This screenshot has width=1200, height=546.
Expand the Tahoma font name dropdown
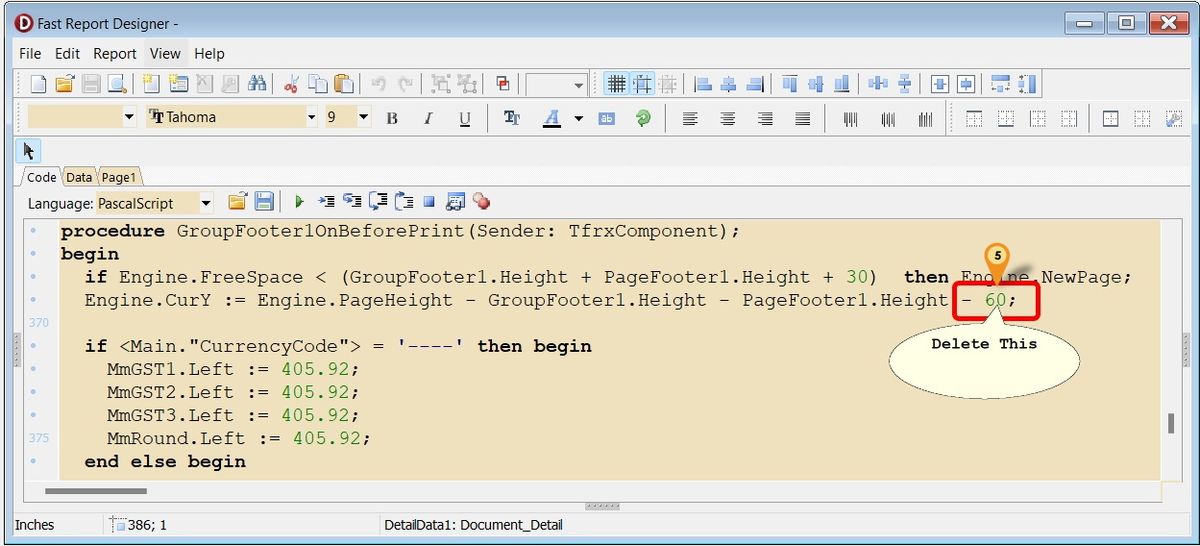point(312,118)
